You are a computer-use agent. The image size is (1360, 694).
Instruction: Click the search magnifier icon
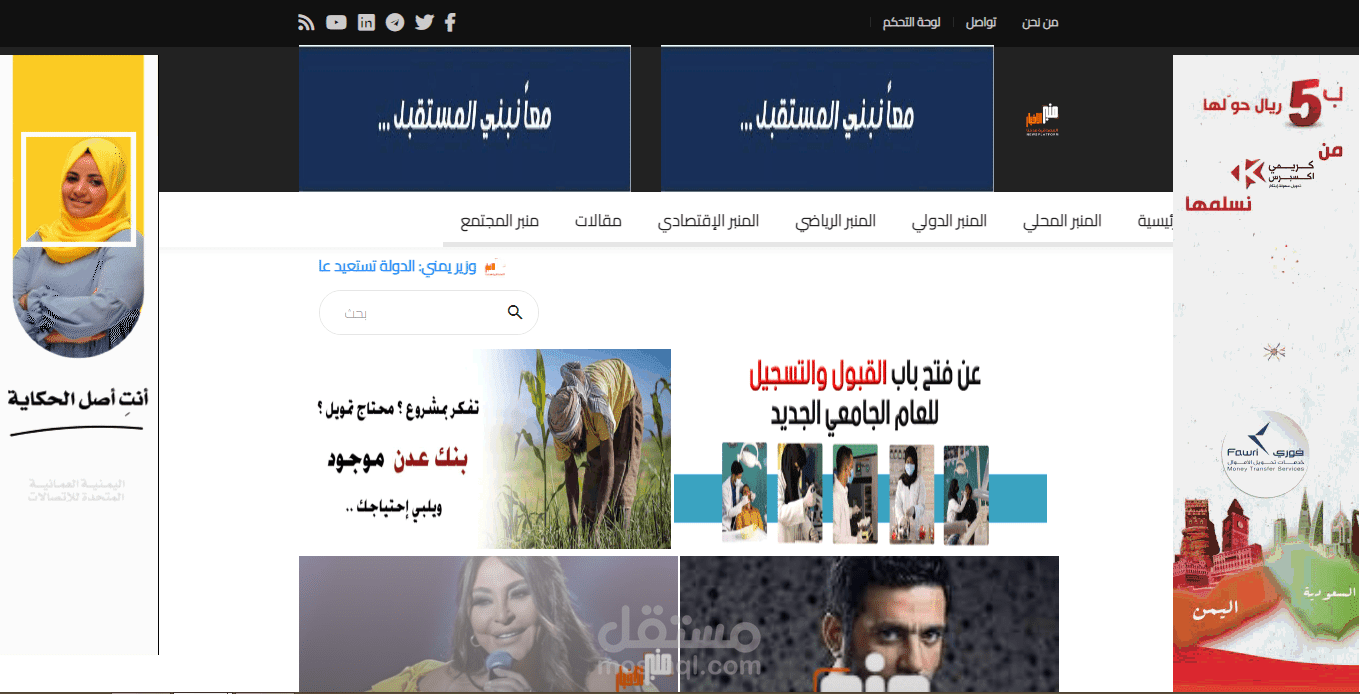point(515,312)
